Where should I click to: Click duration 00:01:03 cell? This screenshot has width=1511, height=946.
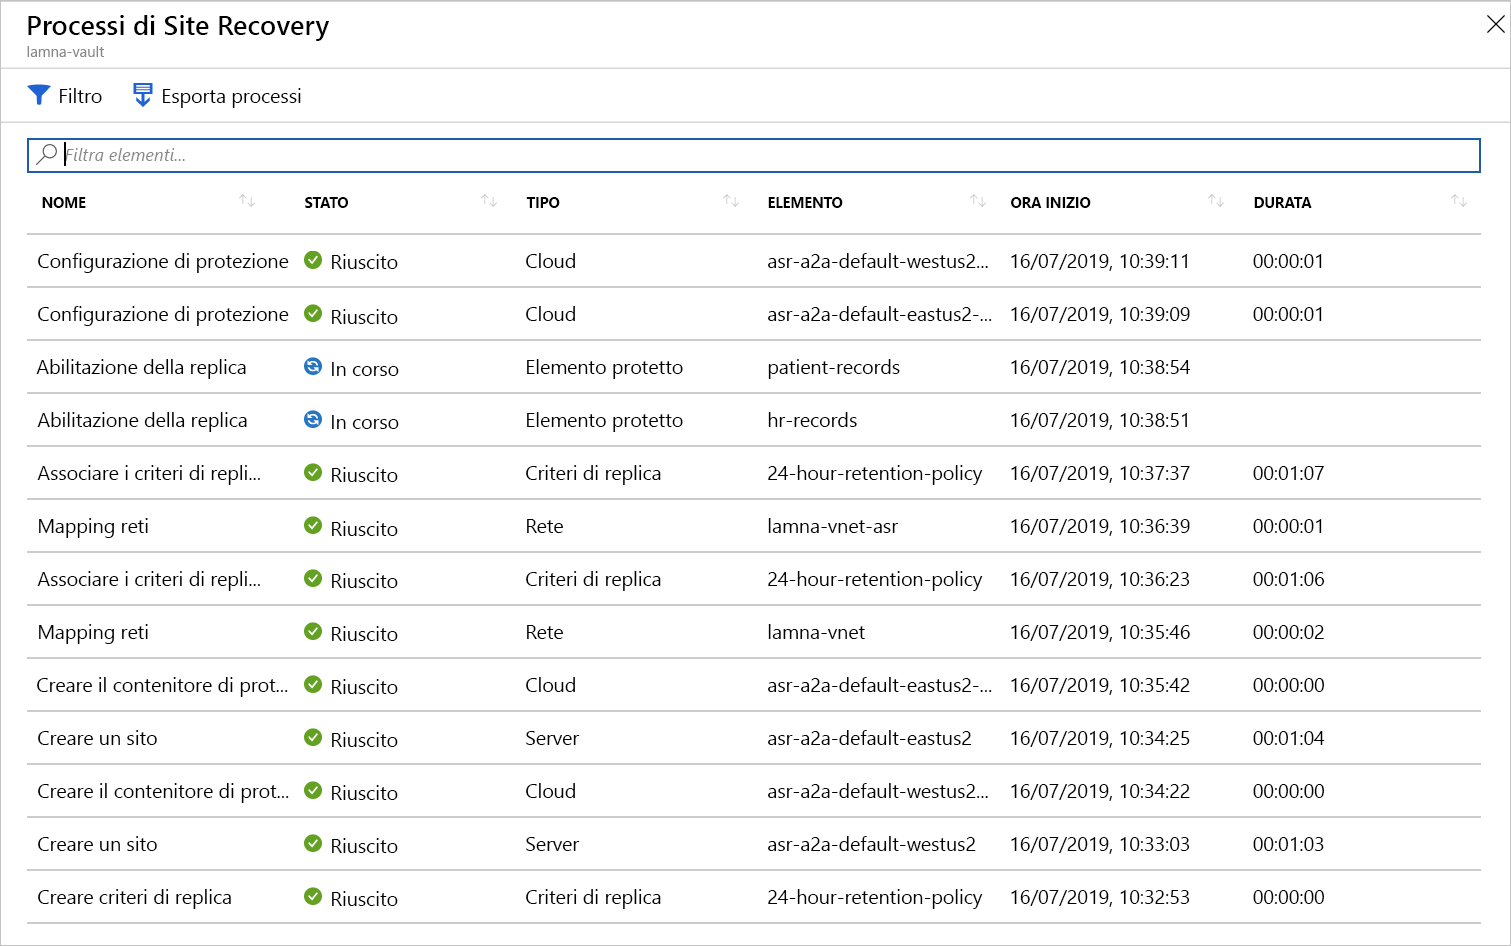[1288, 844]
